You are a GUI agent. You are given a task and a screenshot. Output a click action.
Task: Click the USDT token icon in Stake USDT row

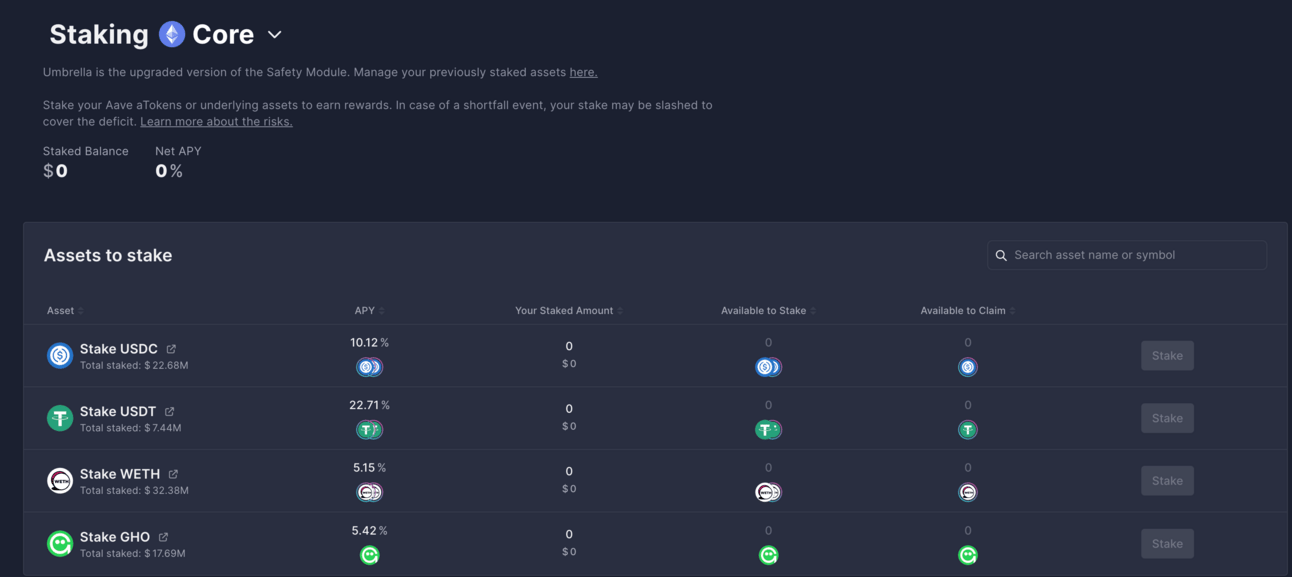click(x=60, y=418)
